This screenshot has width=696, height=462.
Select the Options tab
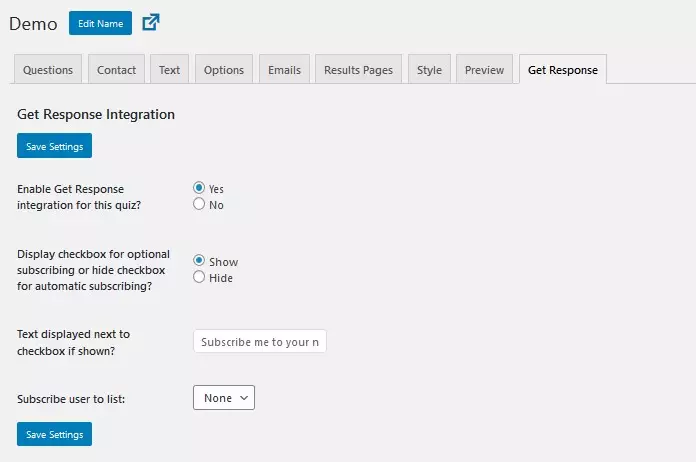point(224,70)
